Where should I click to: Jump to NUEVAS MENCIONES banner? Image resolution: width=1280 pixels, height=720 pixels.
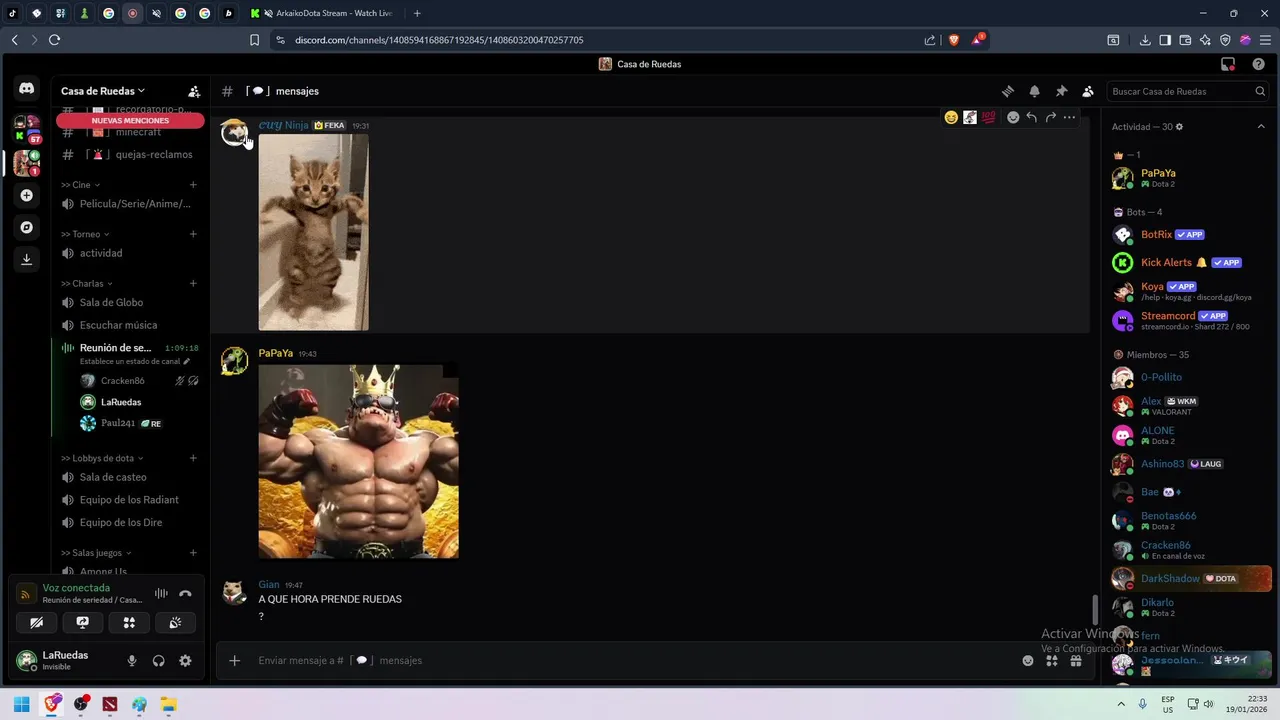point(130,121)
